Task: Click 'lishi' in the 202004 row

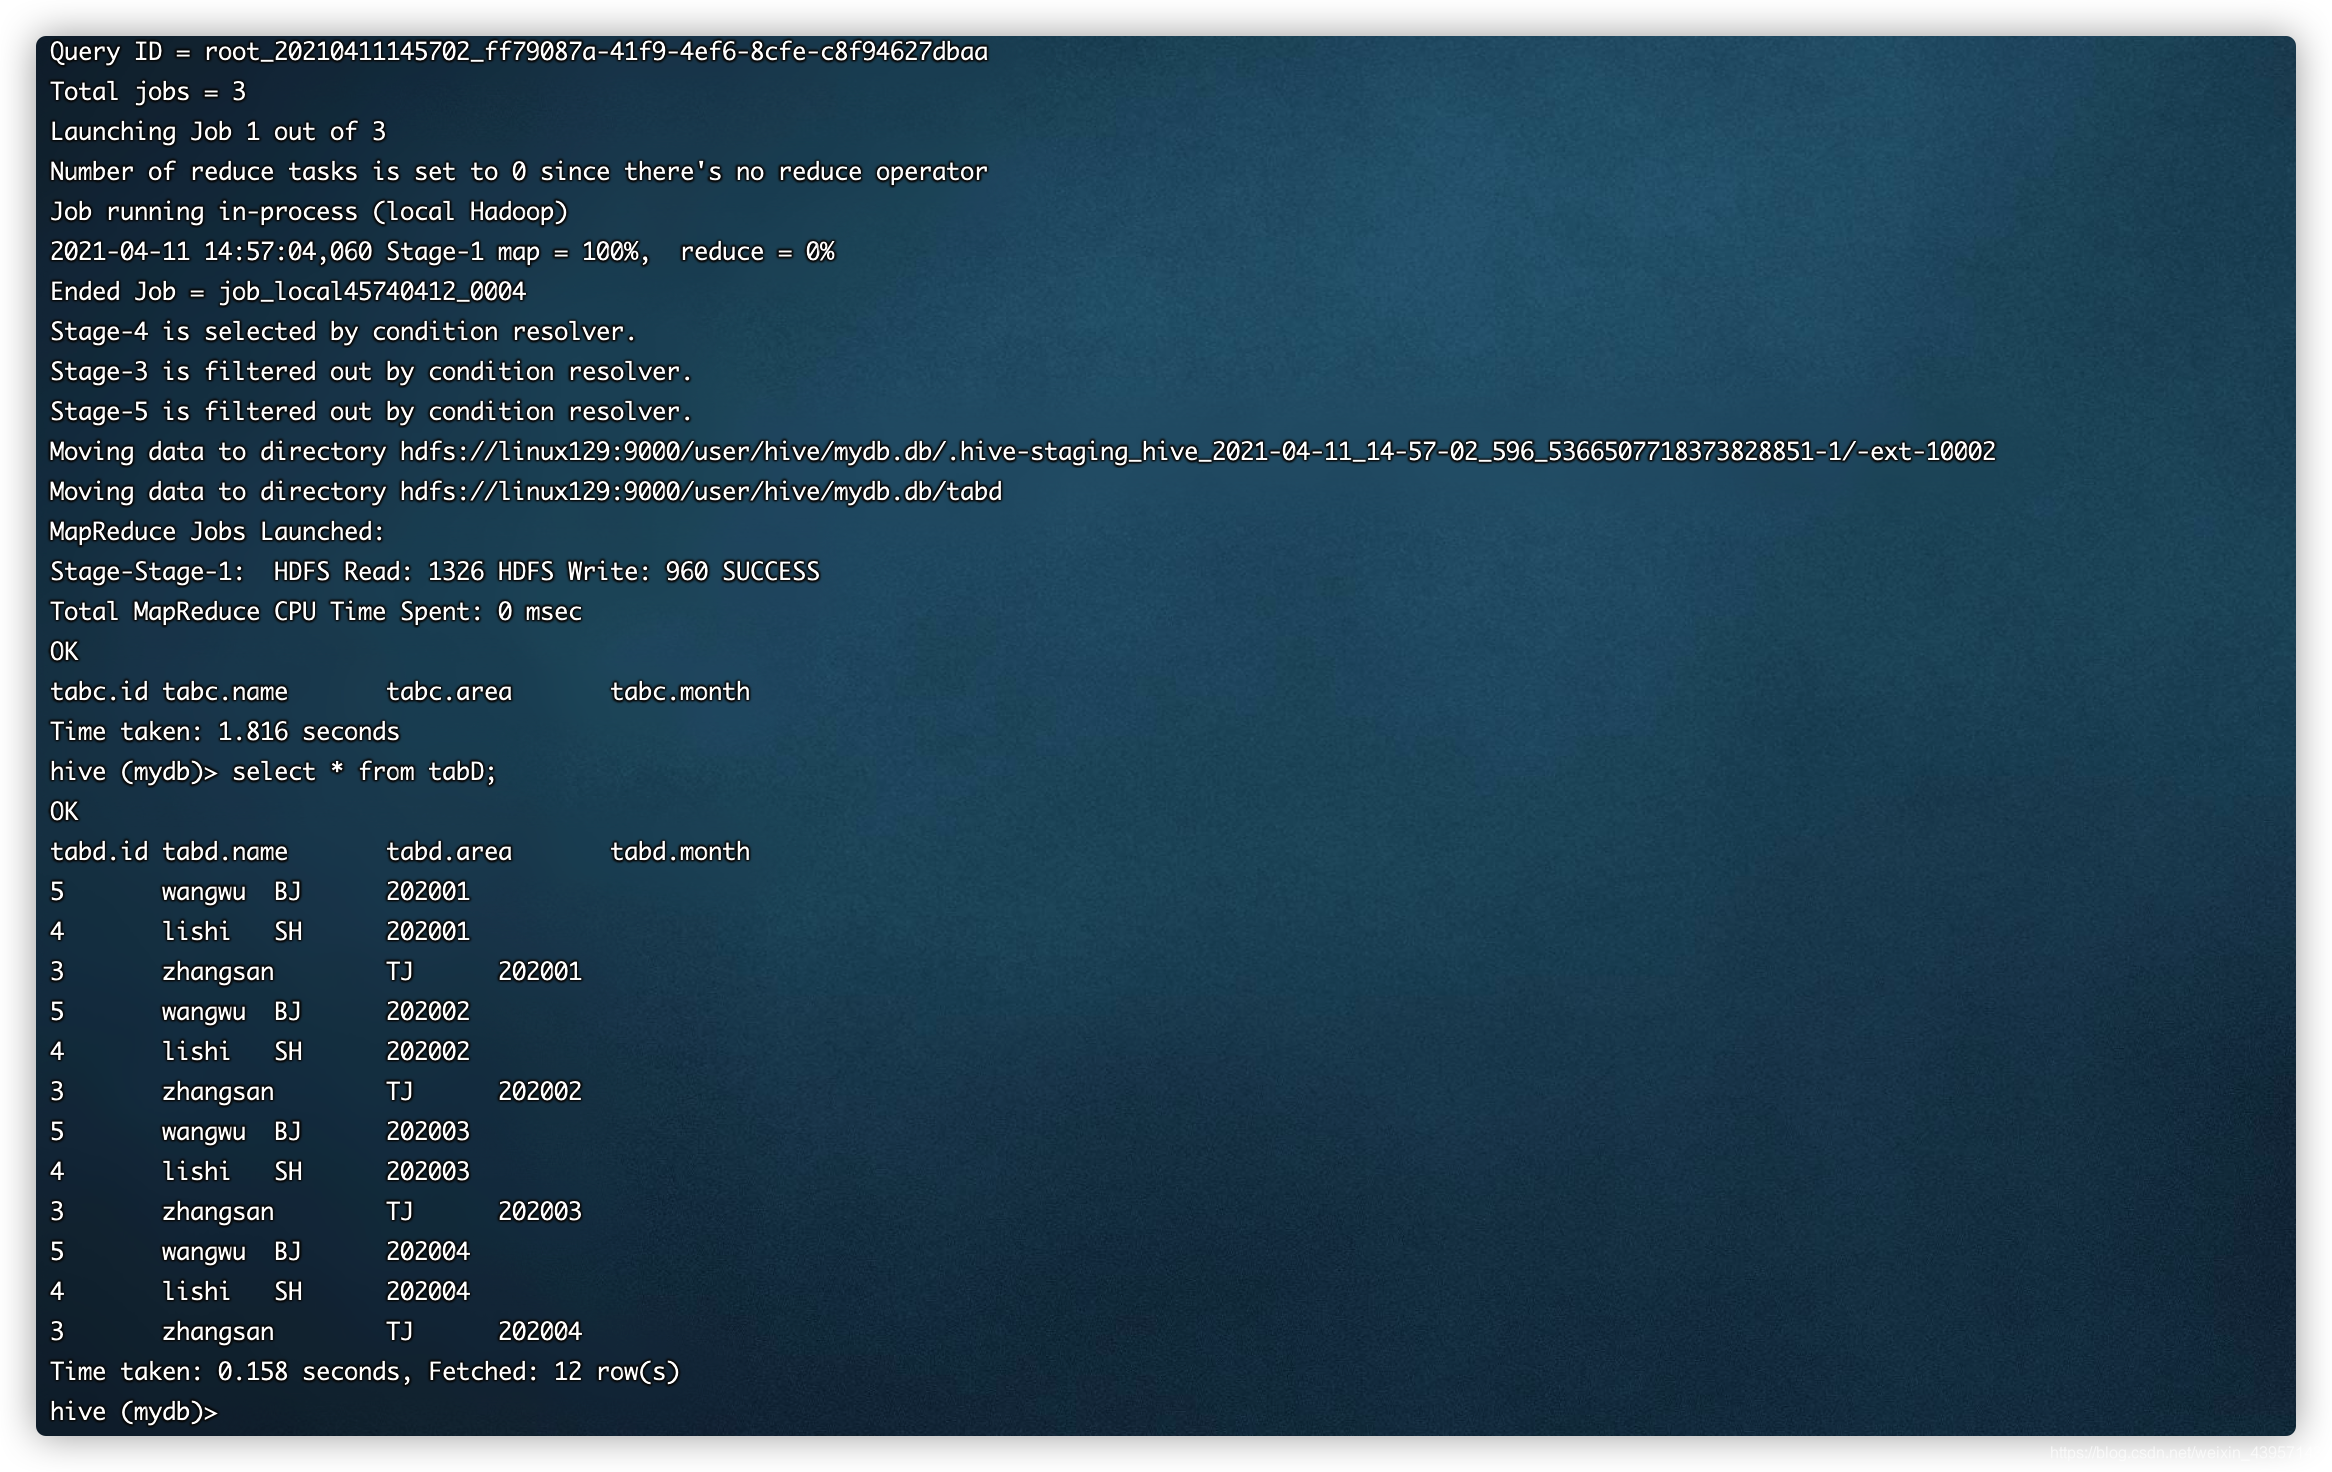Action: (196, 1292)
